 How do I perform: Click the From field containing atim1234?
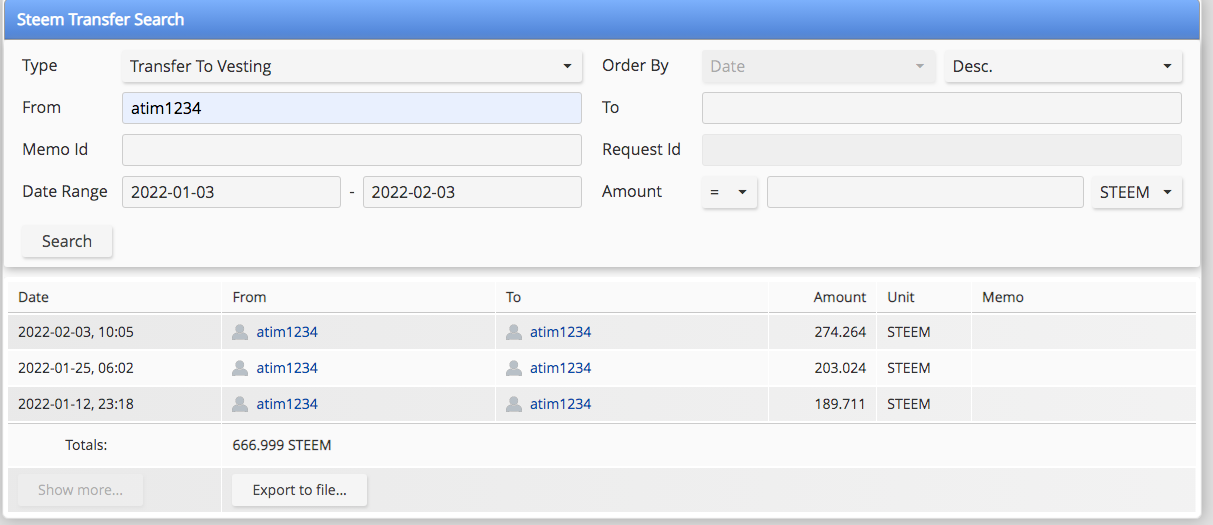(x=351, y=108)
